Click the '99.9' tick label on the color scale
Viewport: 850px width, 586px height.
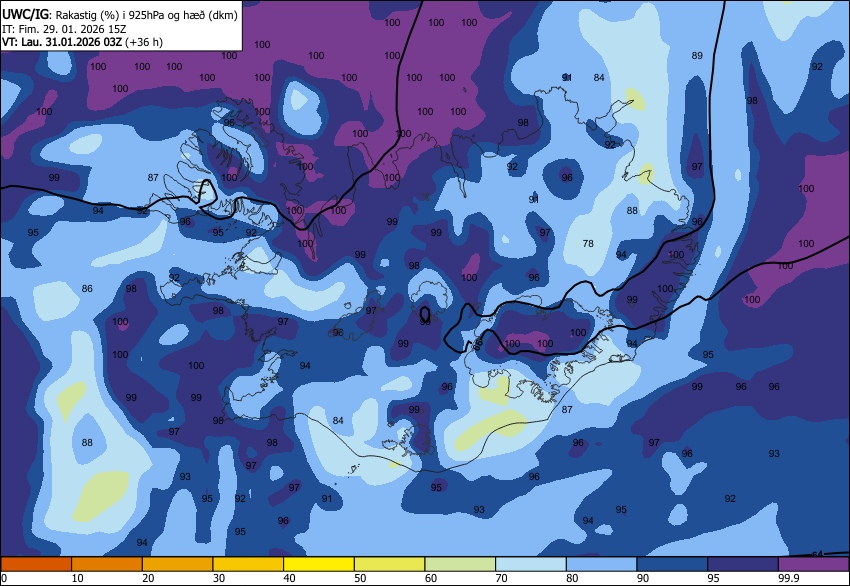click(789, 578)
